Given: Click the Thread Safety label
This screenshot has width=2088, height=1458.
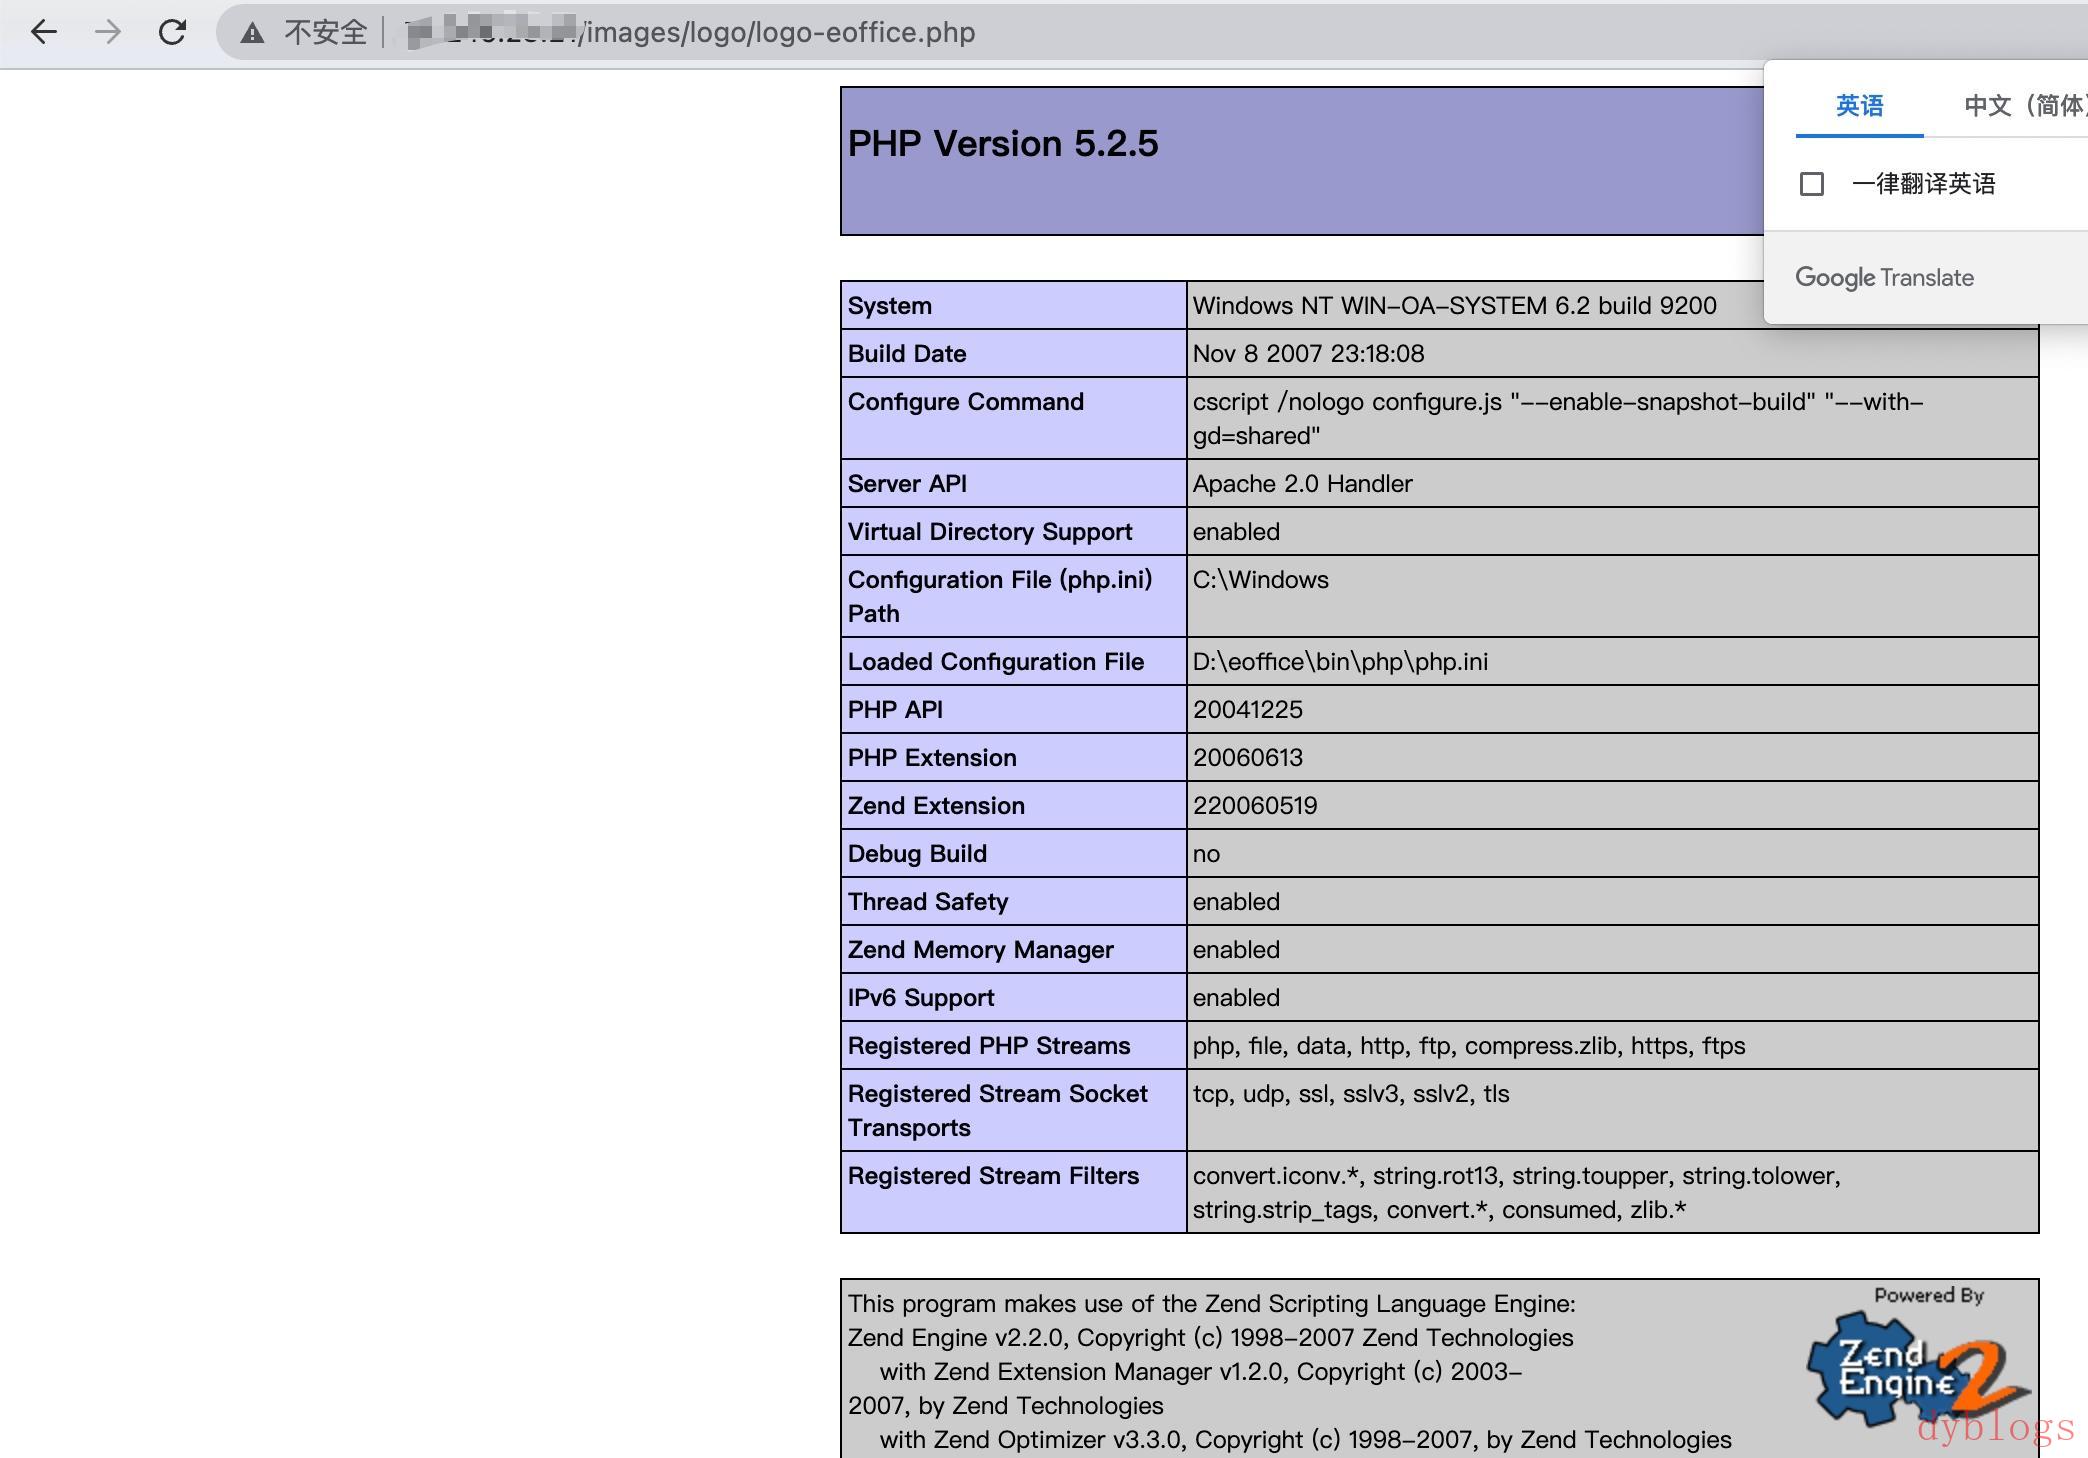Looking at the screenshot, I should click(928, 902).
